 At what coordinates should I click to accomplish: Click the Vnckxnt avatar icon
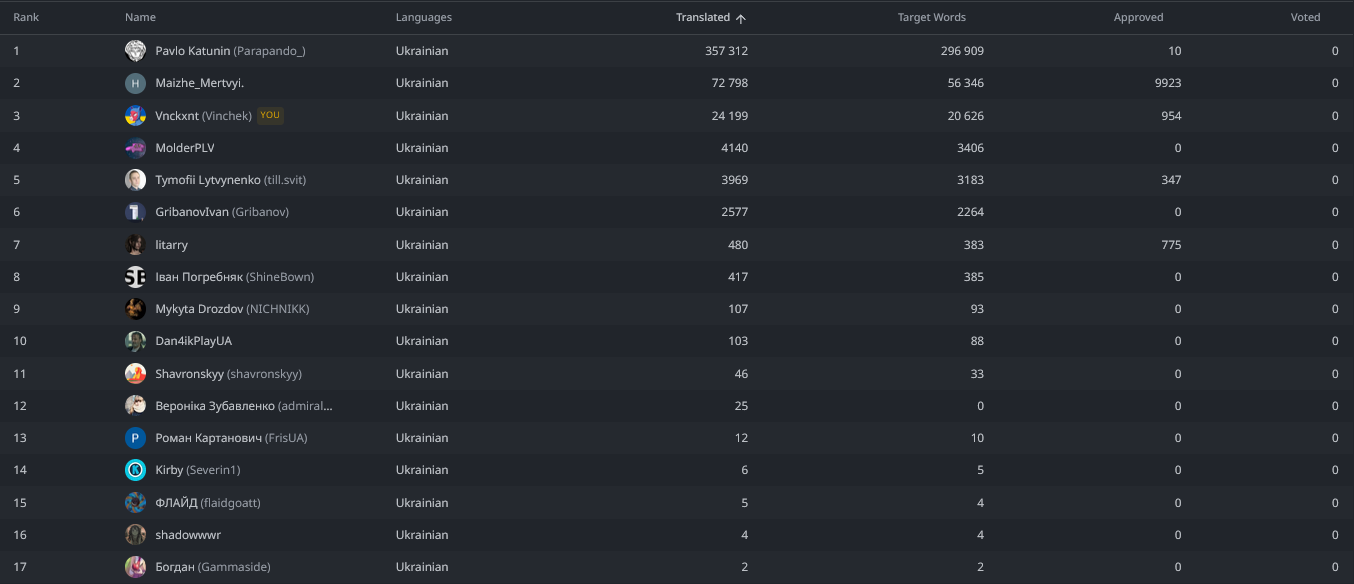point(135,116)
